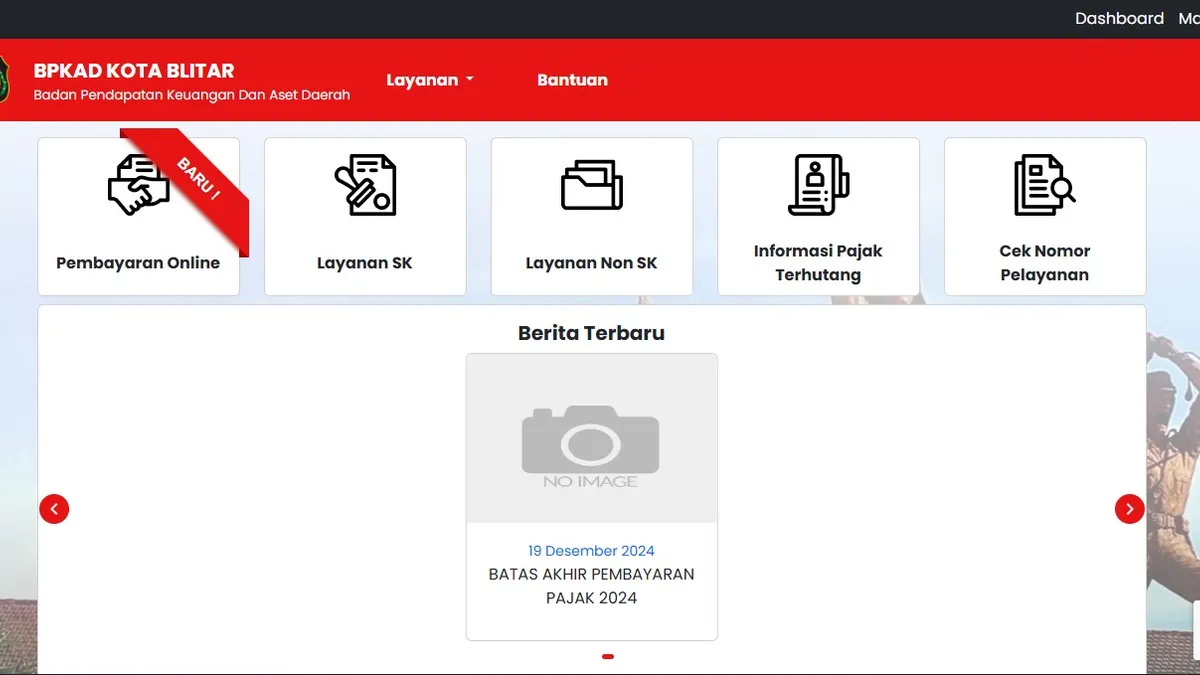Open the Layanan SK label

tap(365, 263)
